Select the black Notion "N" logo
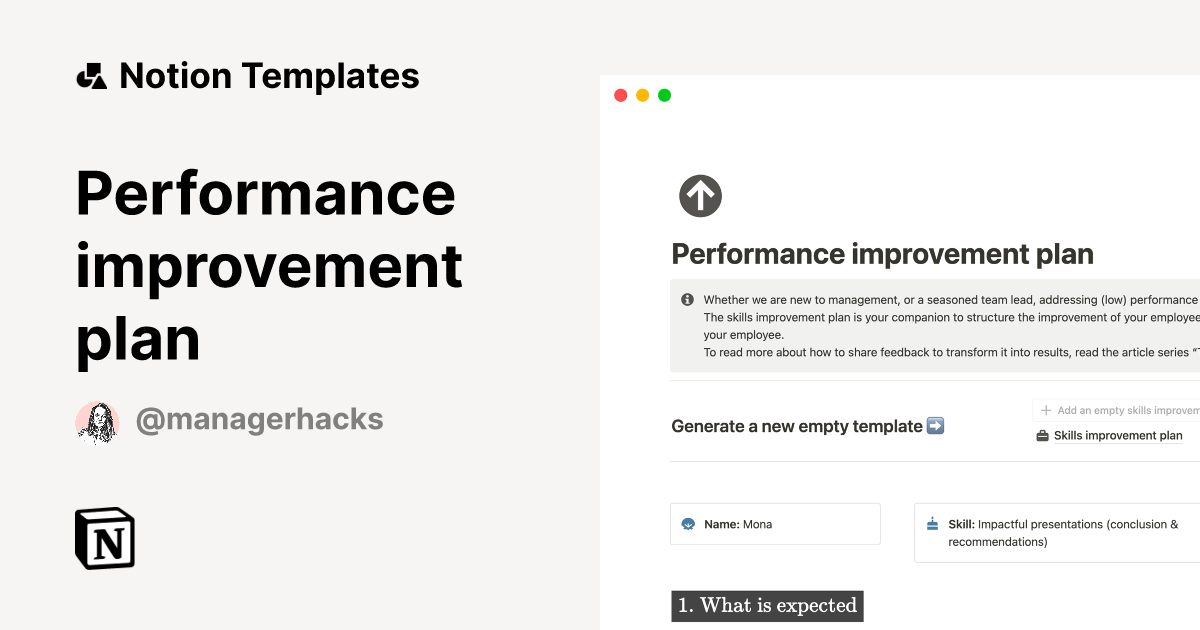 tap(104, 539)
